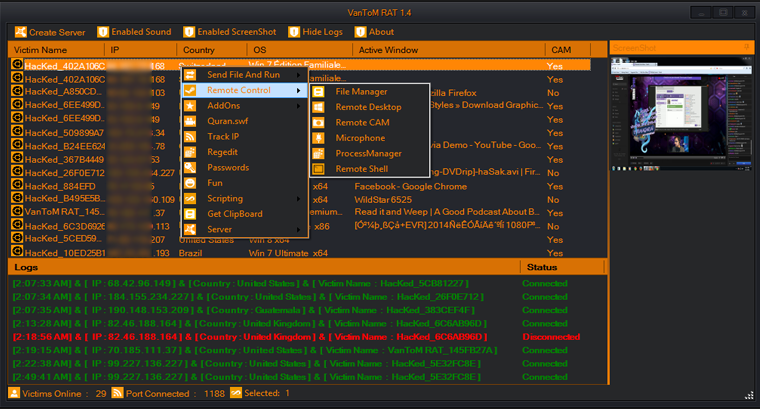This screenshot has height=409, width=760.
Task: Click the Quran.swf camera icon
Action: [190, 121]
